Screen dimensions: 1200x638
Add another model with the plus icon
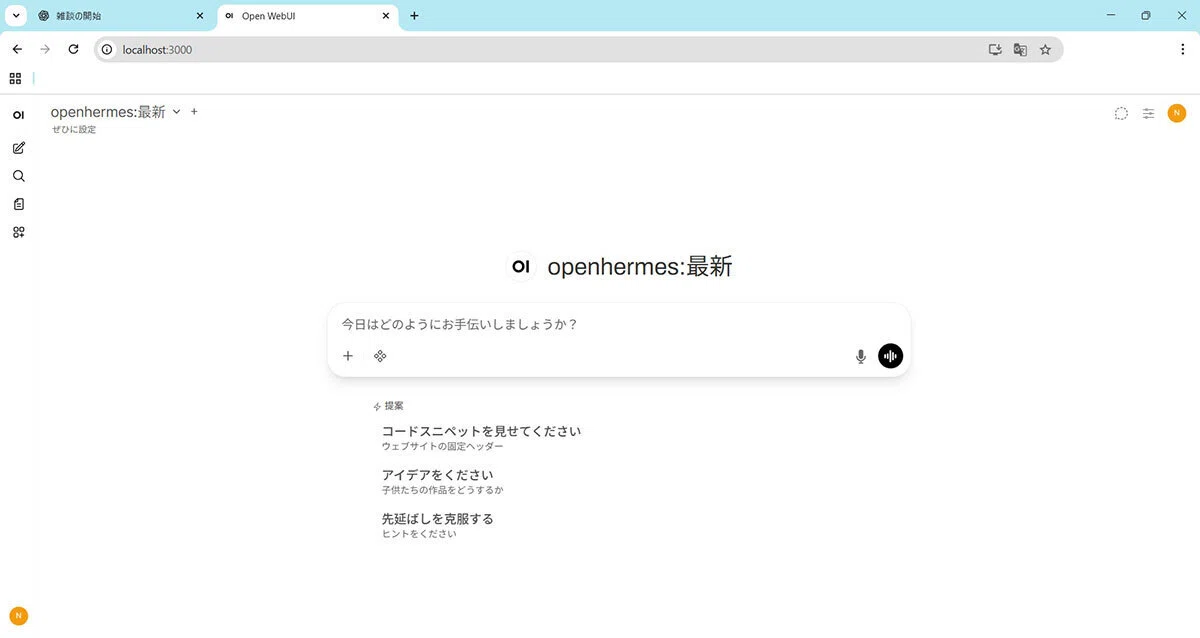click(x=194, y=112)
